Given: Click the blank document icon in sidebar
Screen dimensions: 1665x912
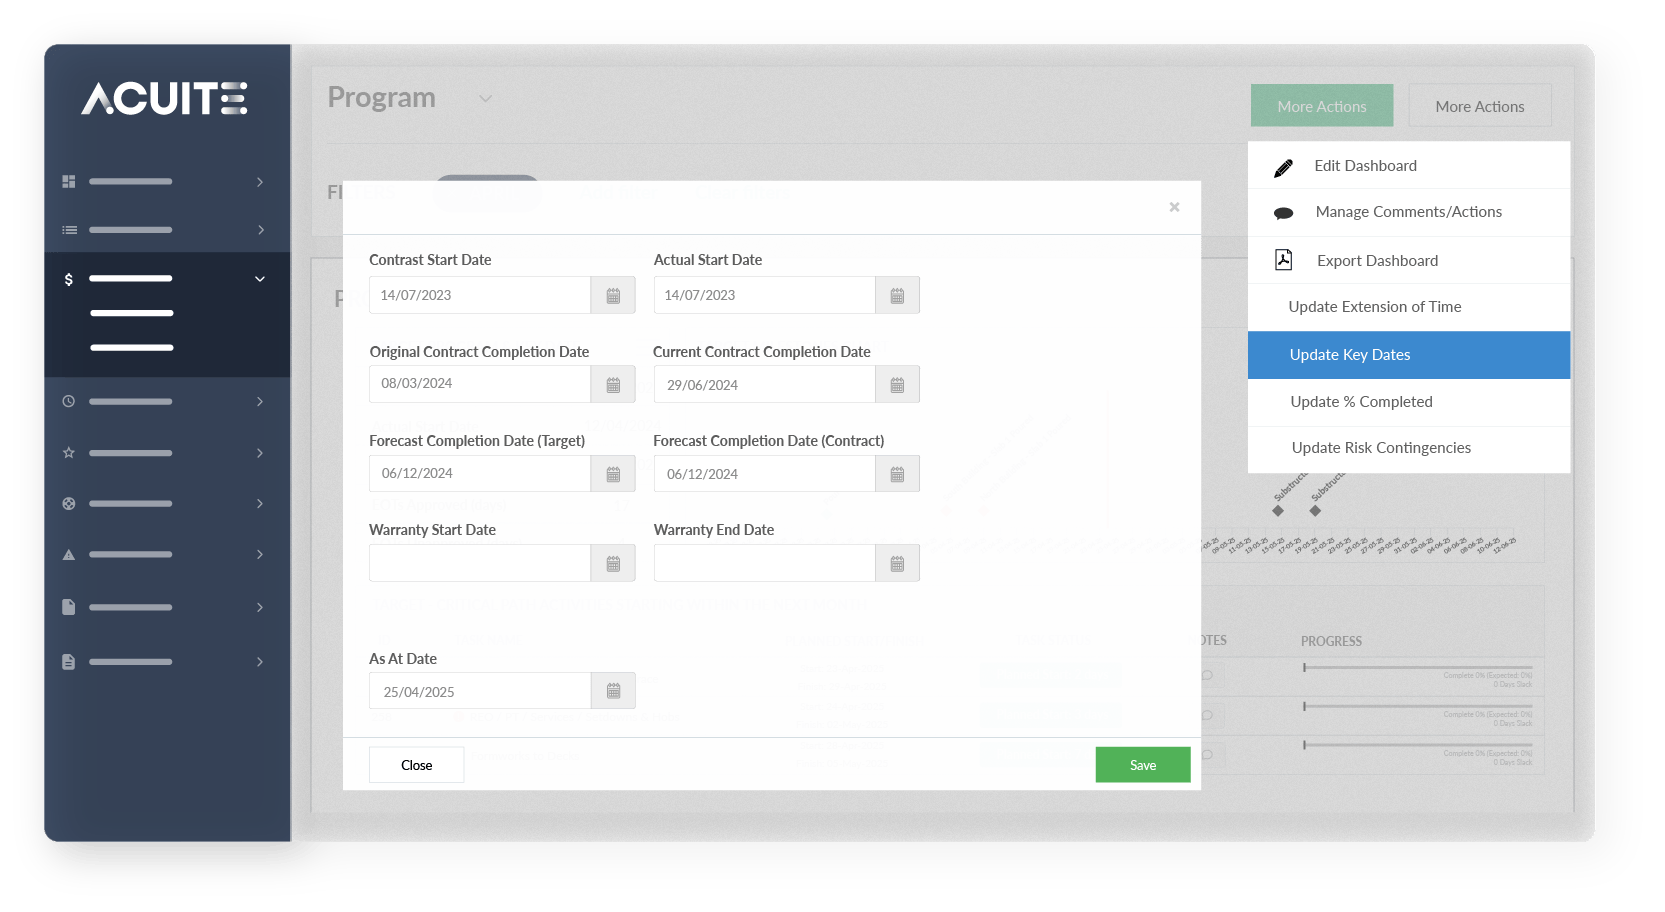Looking at the screenshot, I should tap(69, 607).
